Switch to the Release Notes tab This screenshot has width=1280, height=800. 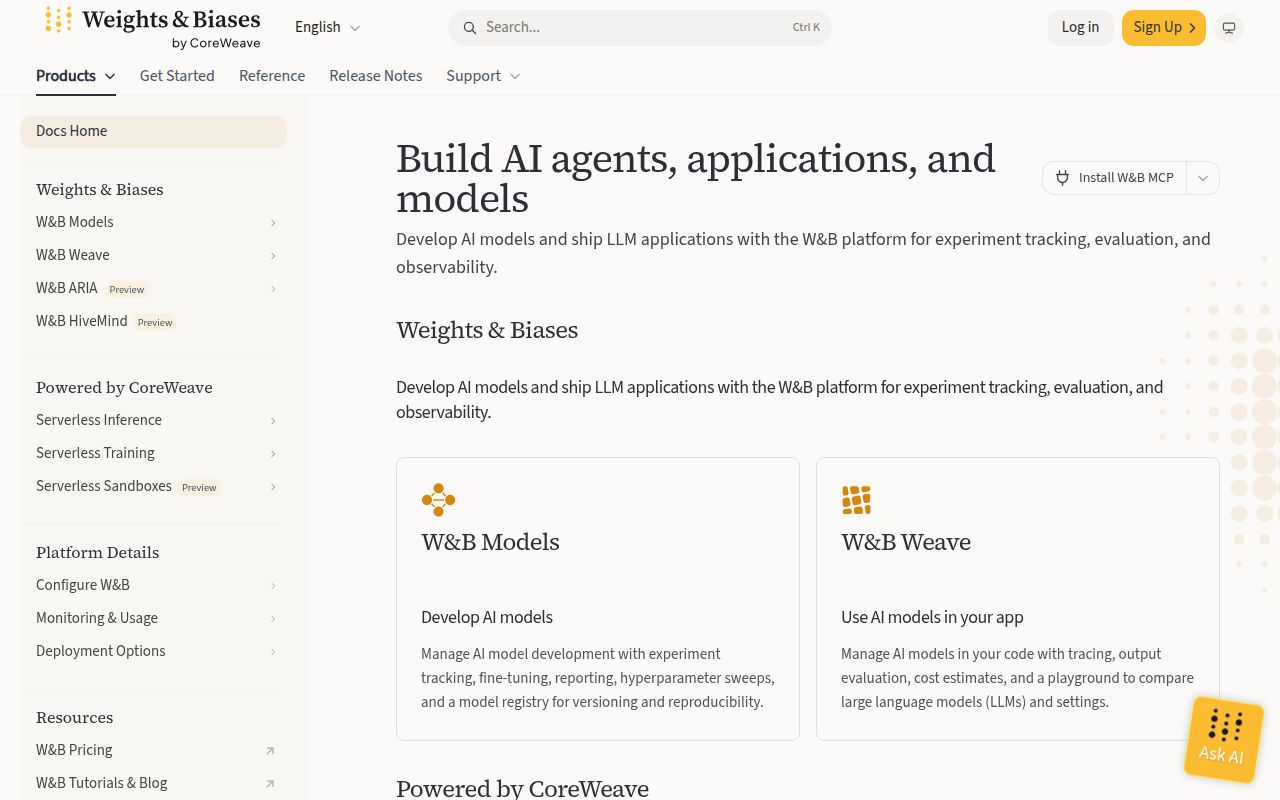pyautogui.click(x=376, y=76)
